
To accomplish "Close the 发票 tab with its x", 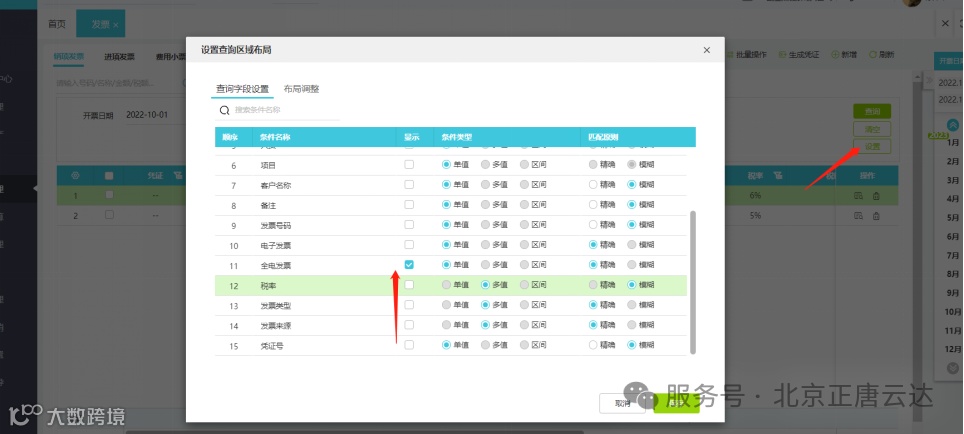I will [116, 25].
